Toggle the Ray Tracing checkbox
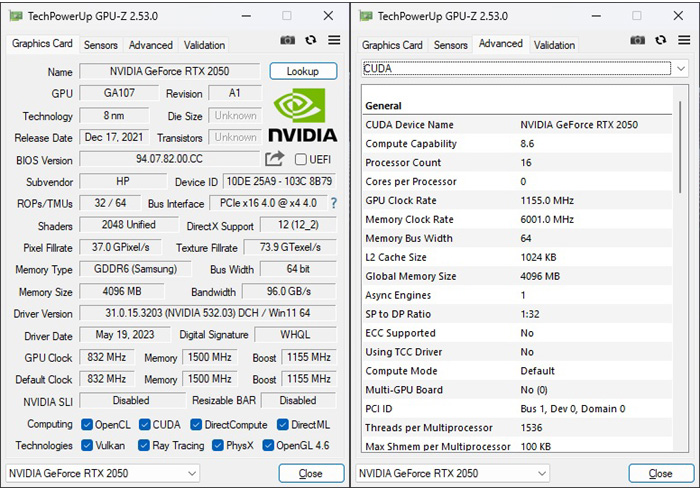 point(144,445)
